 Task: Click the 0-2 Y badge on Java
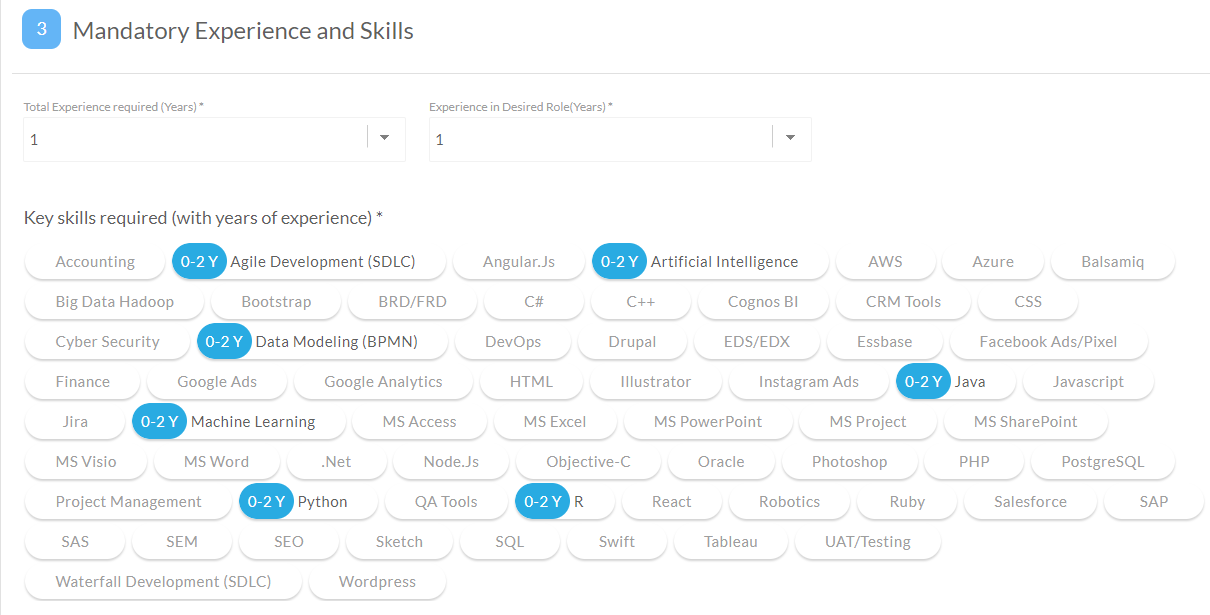click(x=923, y=382)
